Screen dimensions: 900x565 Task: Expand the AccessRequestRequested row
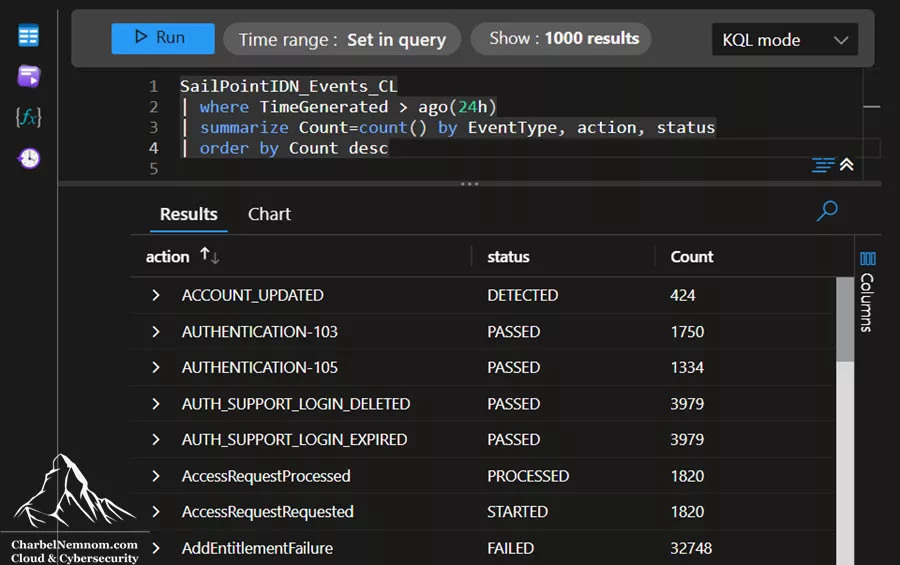coord(156,512)
